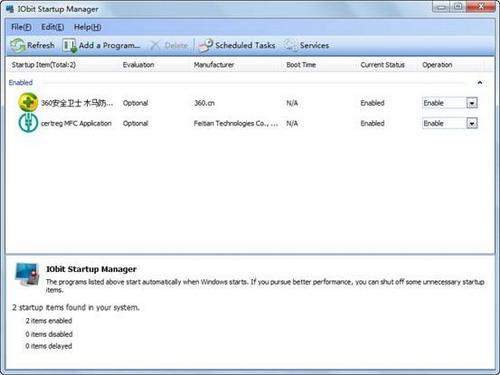
Task: Open Scheduled Tasks from the toolbar
Action: (x=237, y=45)
